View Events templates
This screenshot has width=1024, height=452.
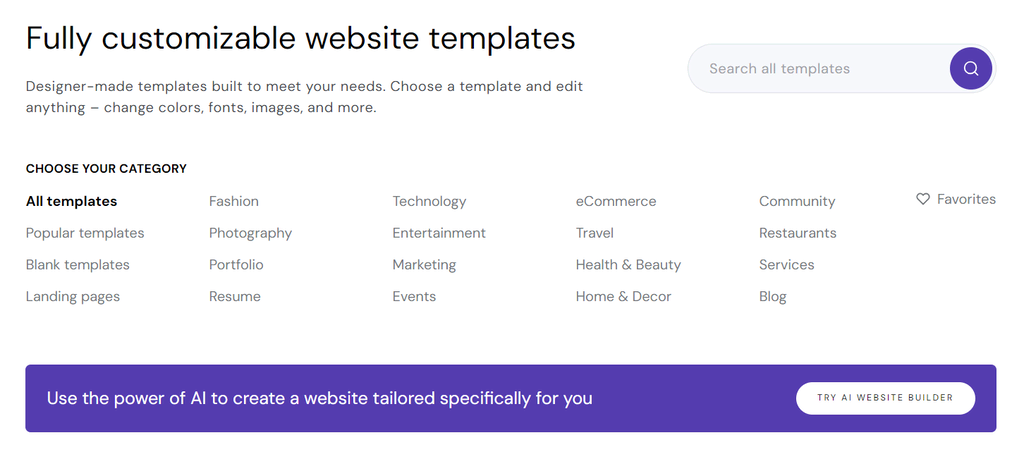414,297
